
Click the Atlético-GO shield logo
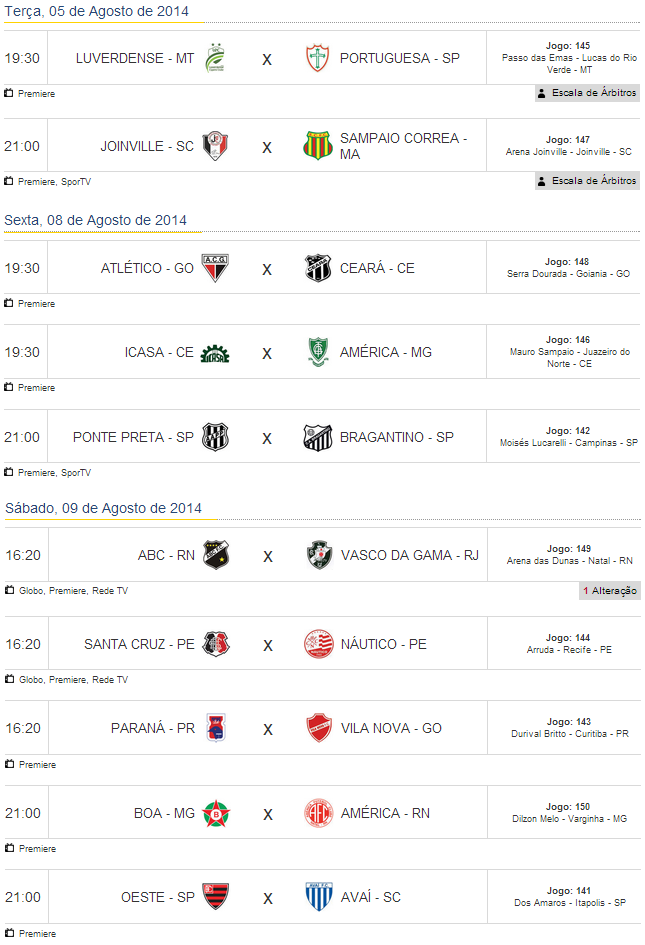pyautogui.click(x=215, y=268)
